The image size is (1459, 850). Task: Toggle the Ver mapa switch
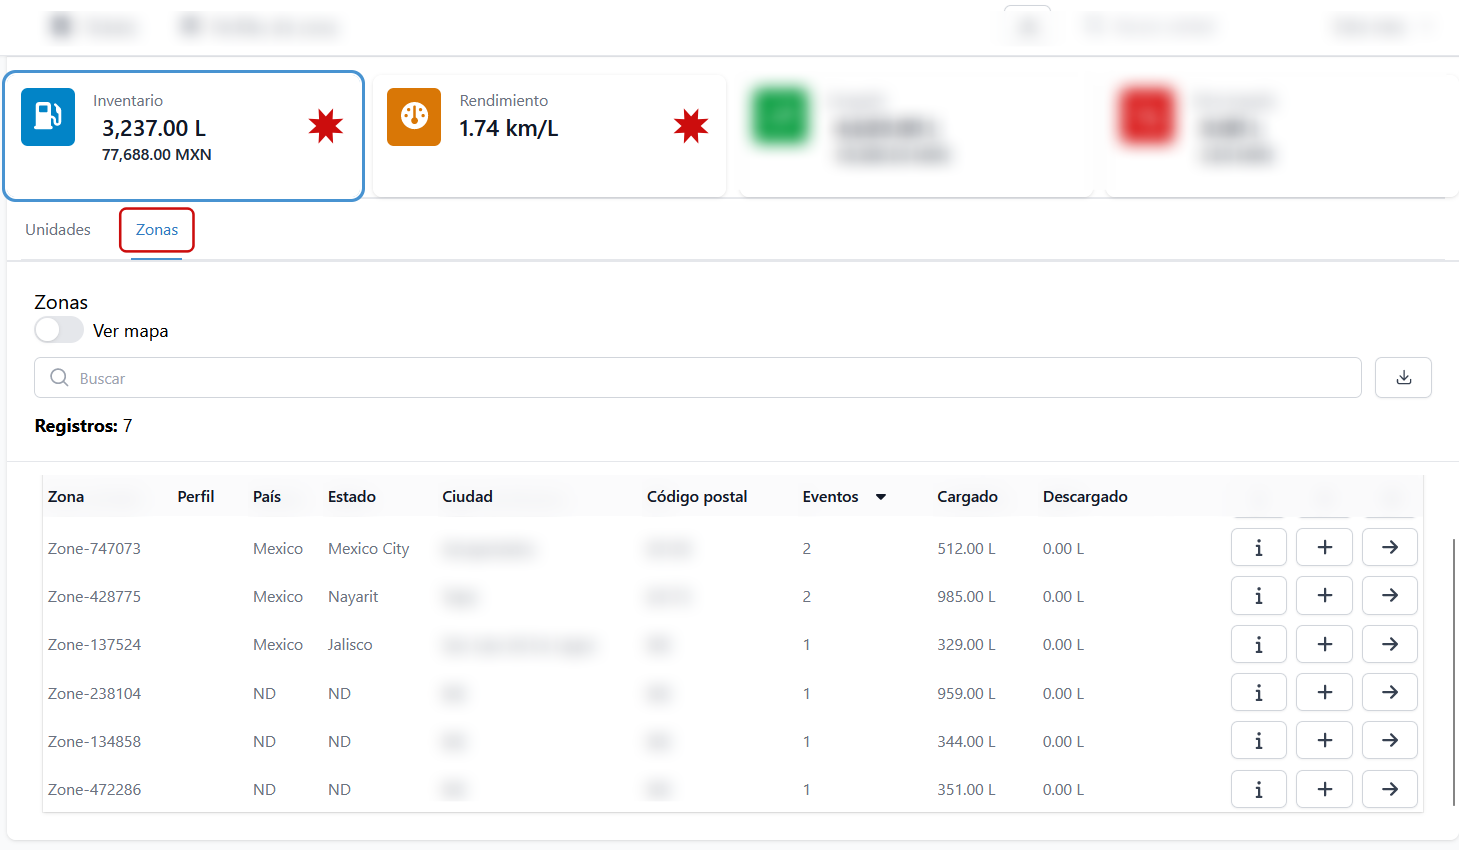coord(59,330)
